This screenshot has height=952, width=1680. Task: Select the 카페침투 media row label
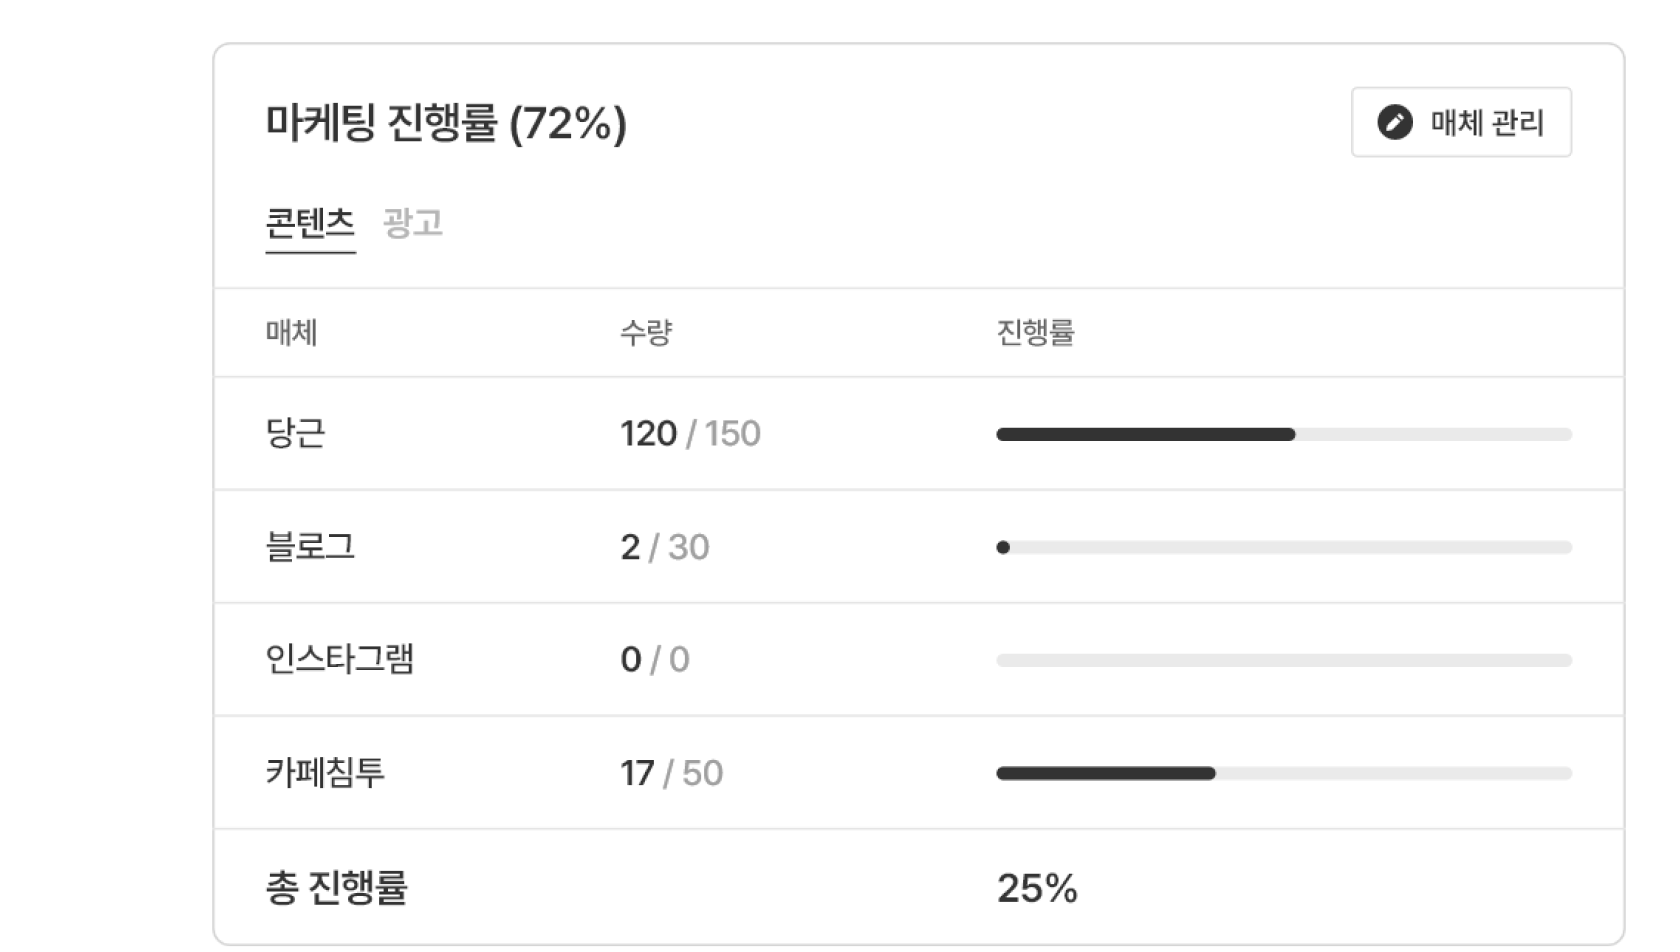coord(325,773)
